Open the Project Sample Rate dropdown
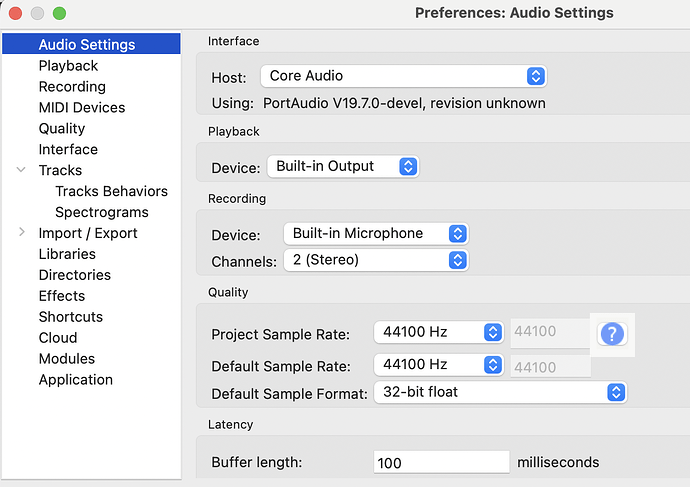 [439, 333]
